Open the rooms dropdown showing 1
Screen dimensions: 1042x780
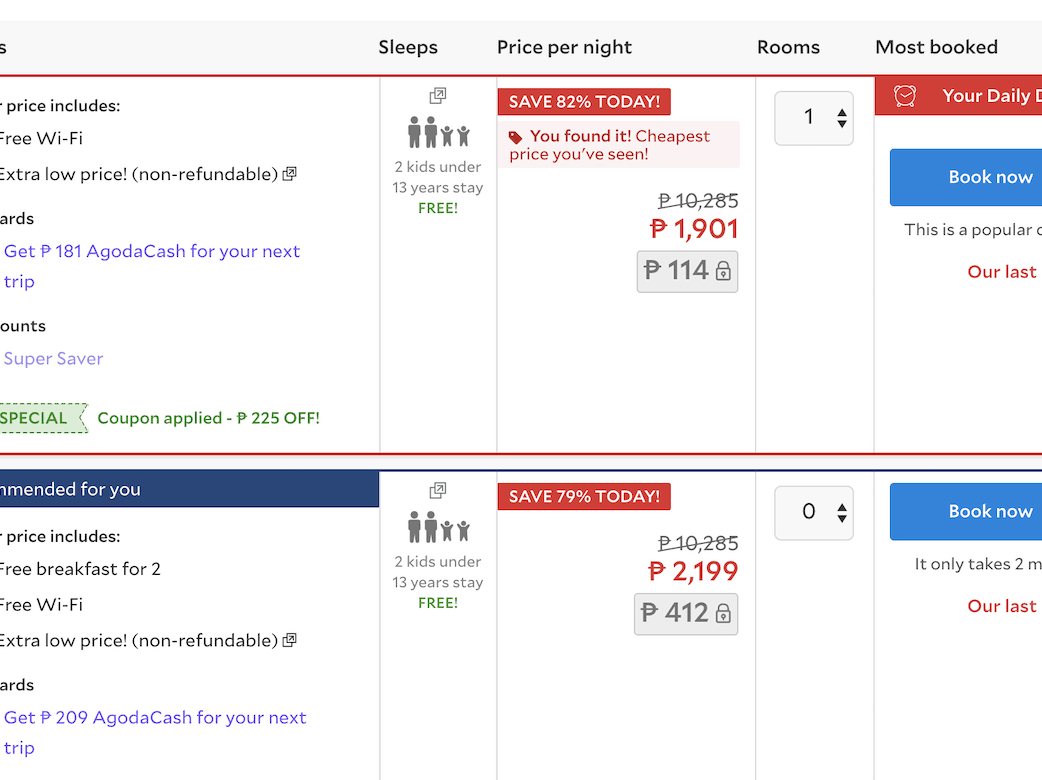[814, 118]
